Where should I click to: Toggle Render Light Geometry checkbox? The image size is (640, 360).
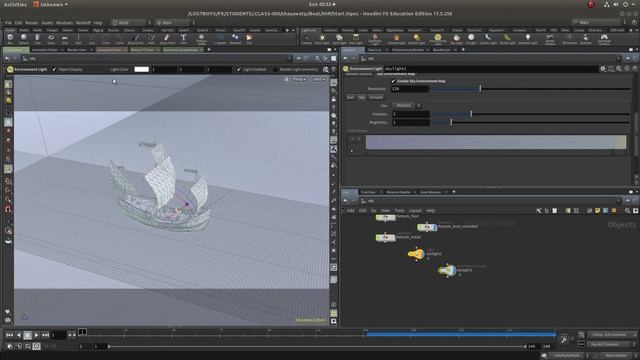coord(275,69)
